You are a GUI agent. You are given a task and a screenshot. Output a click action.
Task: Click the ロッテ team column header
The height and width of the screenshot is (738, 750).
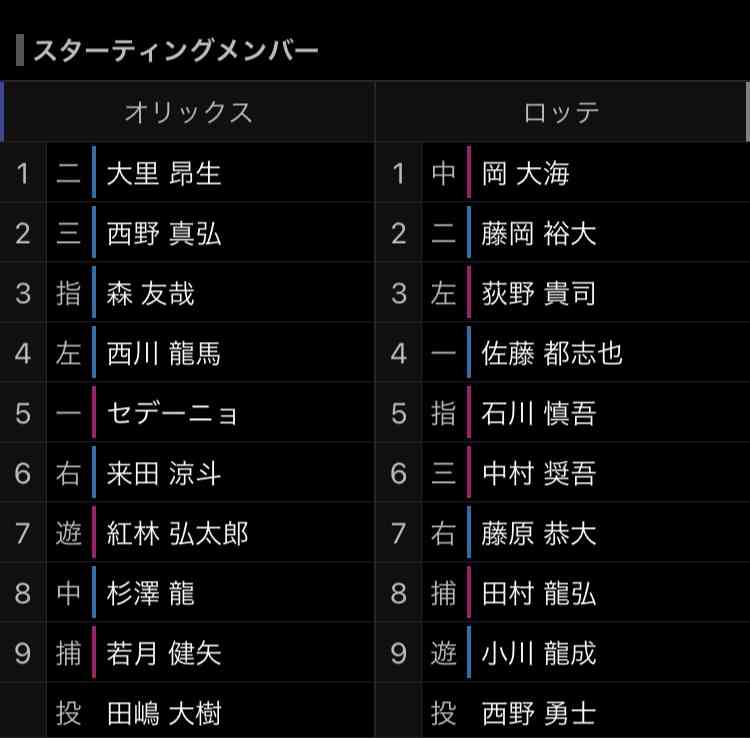point(561,112)
